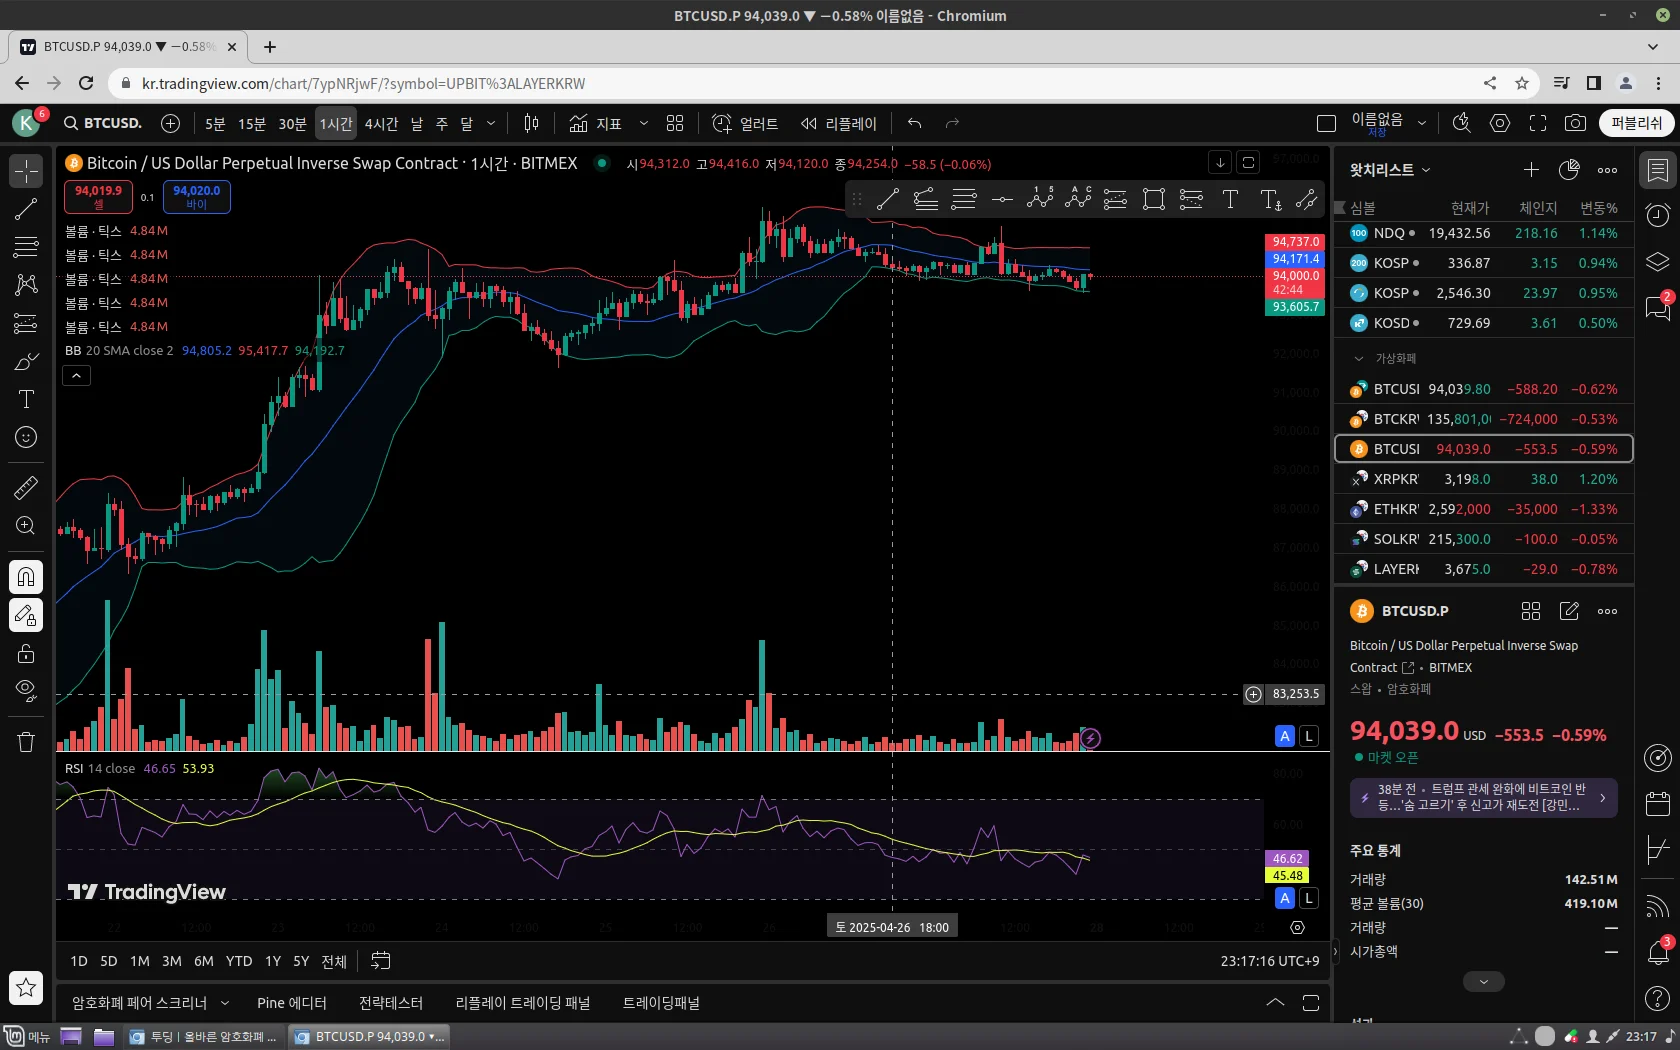
Task: Open the indicator templates grid icon
Action: point(675,123)
